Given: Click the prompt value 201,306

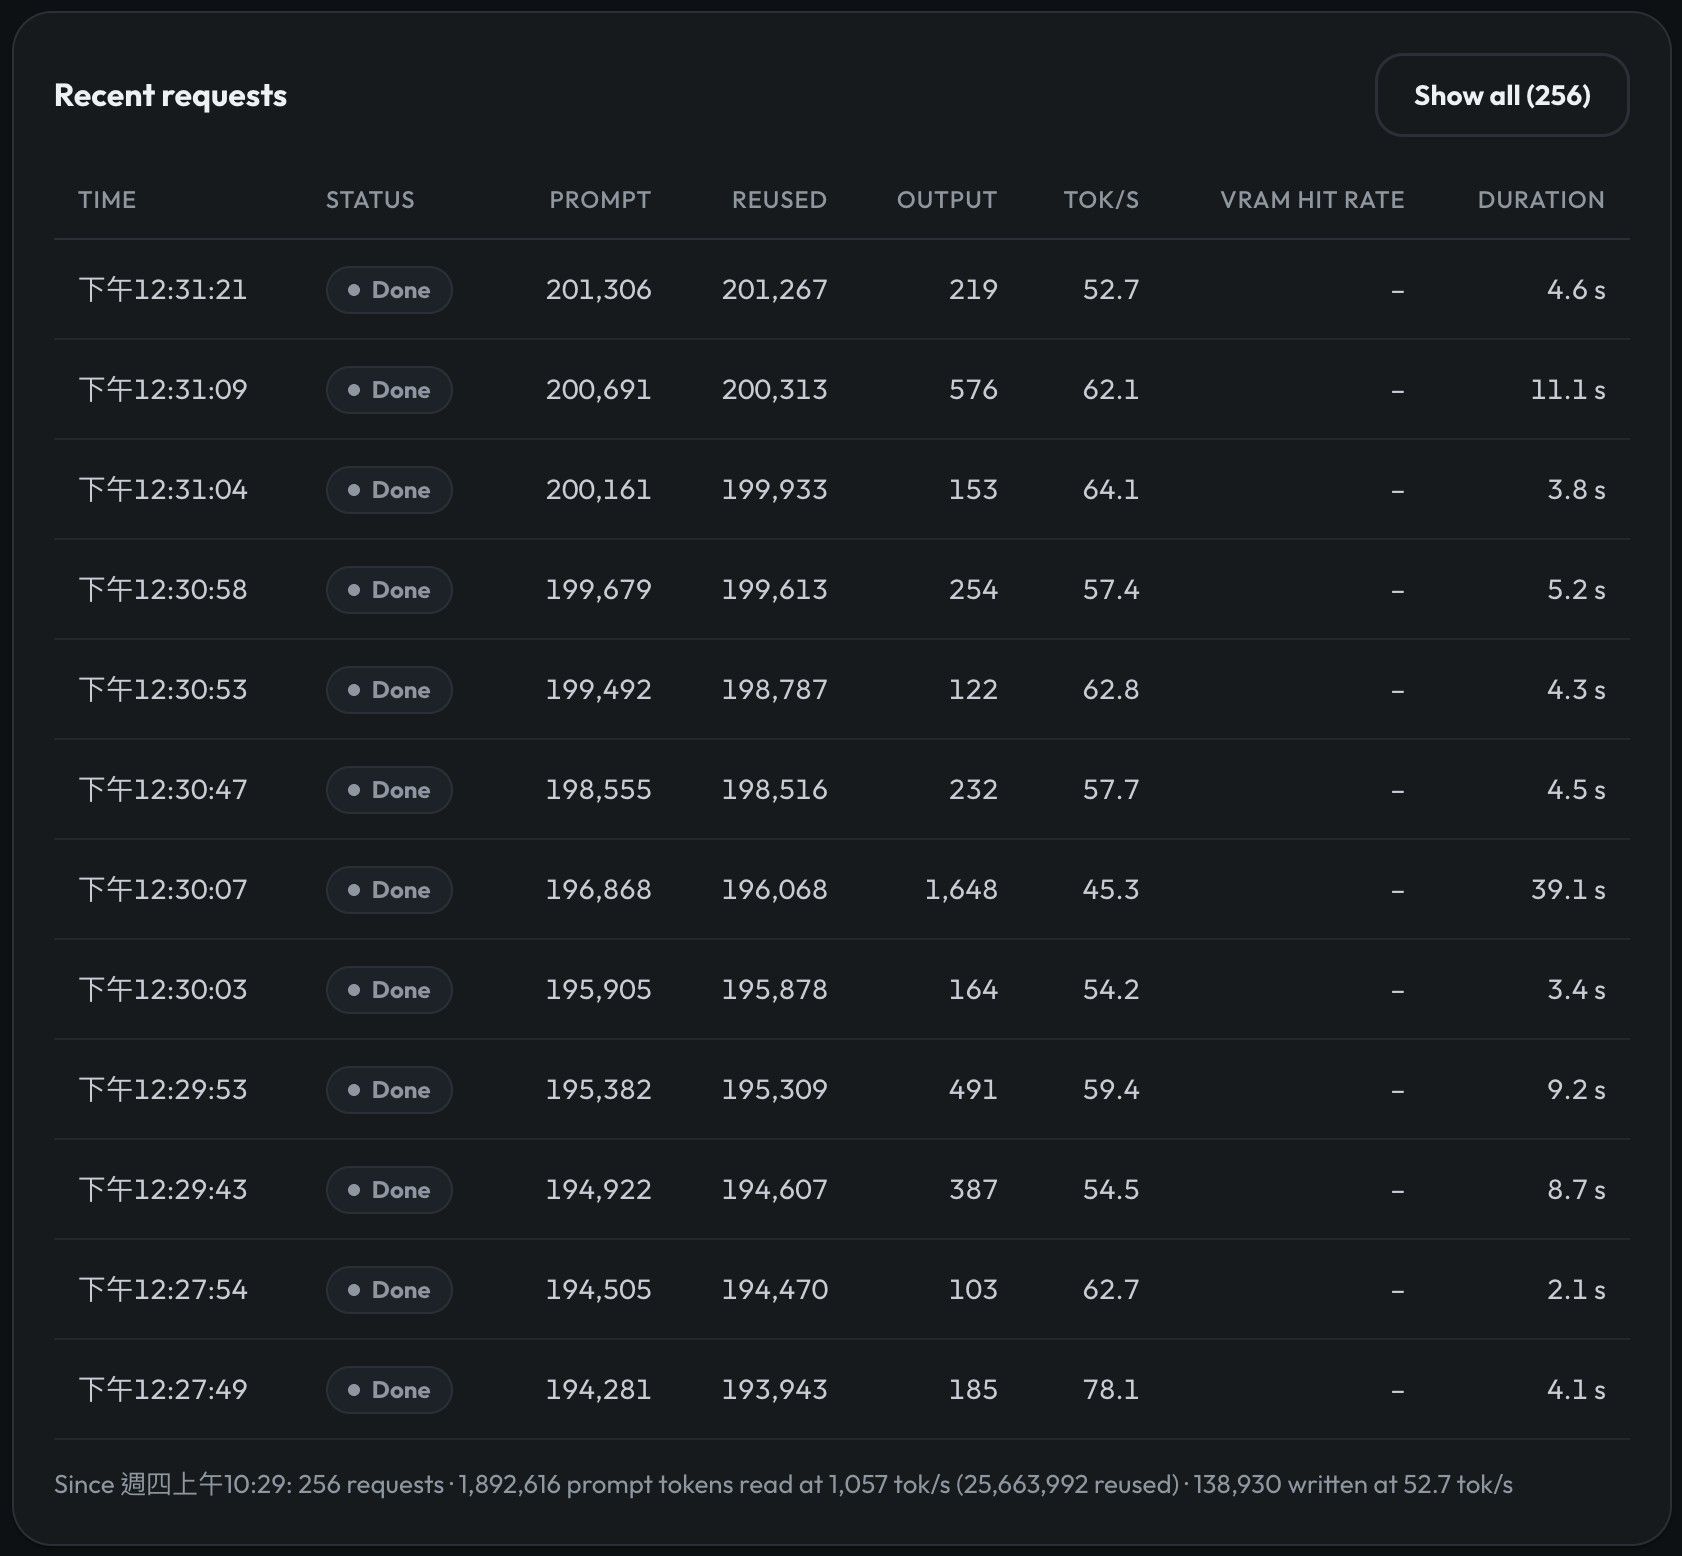Looking at the screenshot, I should tap(598, 290).
